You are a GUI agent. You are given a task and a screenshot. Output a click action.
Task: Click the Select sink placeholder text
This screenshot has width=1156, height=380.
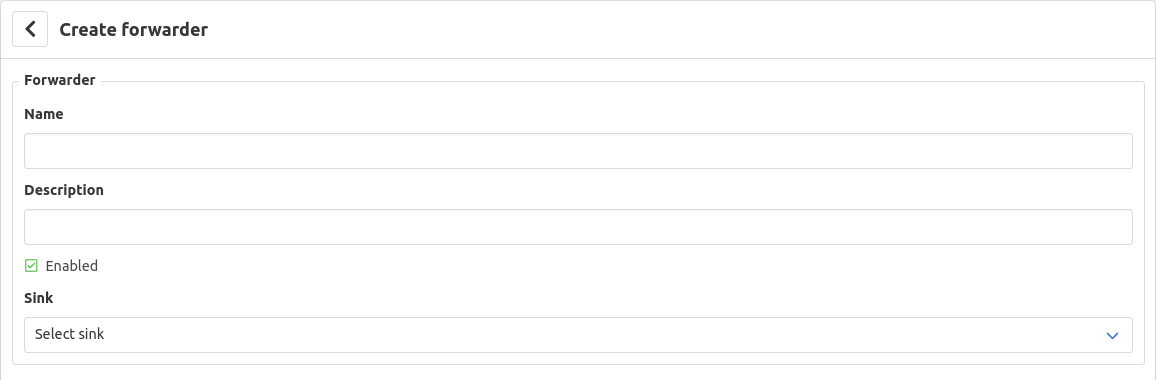click(x=69, y=334)
